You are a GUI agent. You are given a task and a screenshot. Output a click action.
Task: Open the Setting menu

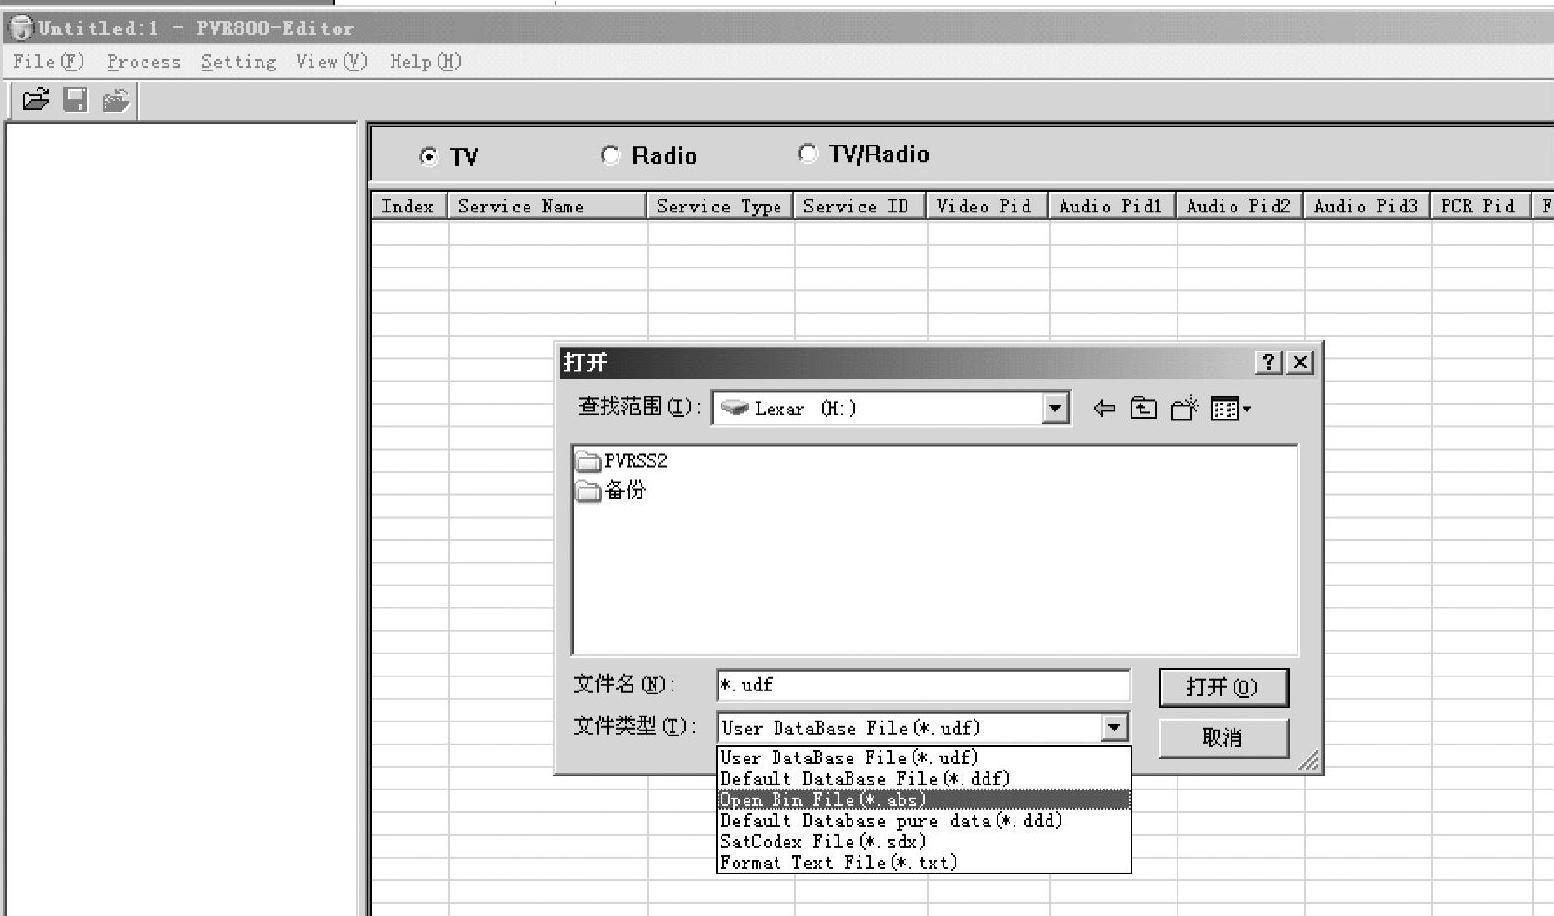(238, 62)
